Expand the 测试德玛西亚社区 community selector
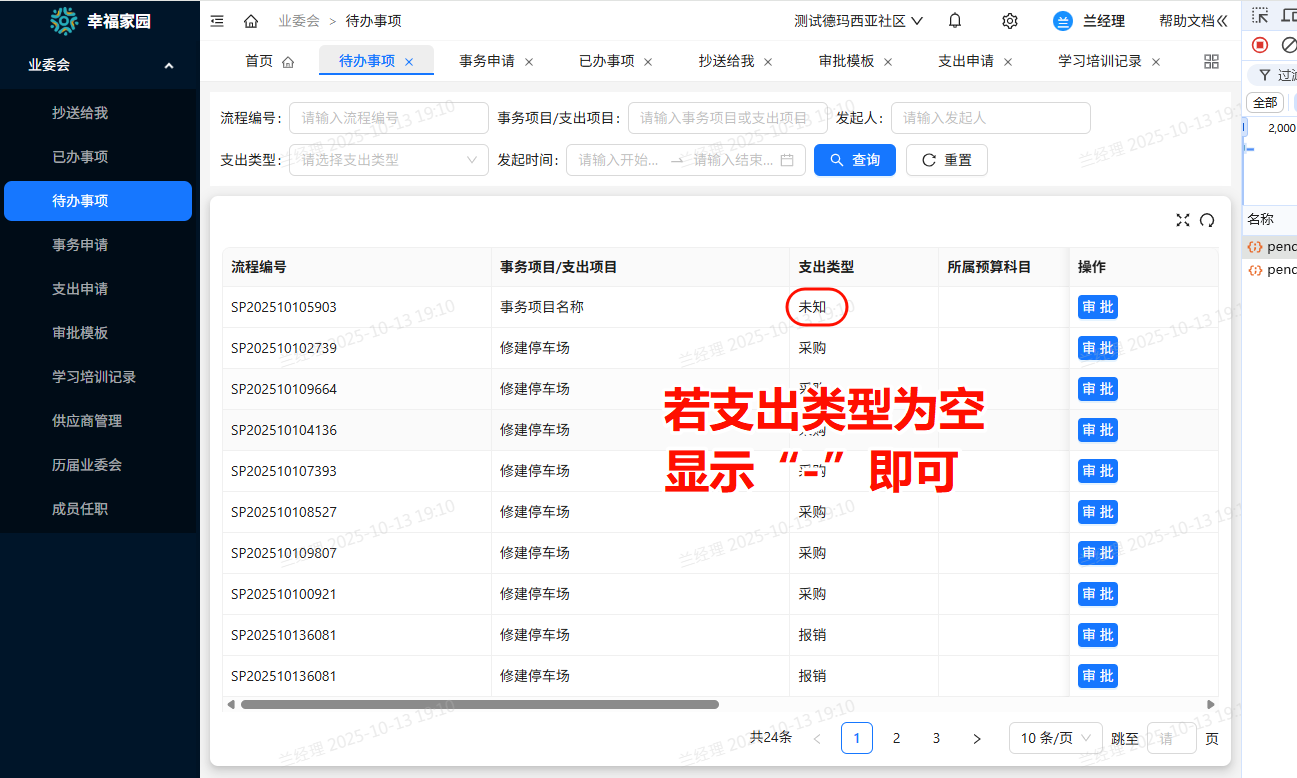The image size is (1297, 778). coord(858,21)
